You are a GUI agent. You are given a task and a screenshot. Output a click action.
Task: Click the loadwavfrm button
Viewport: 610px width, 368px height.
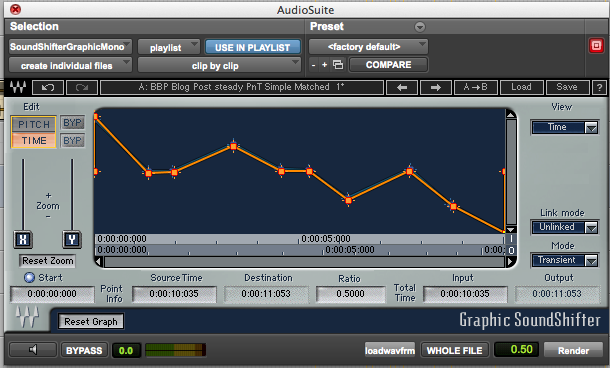[x=389, y=350]
